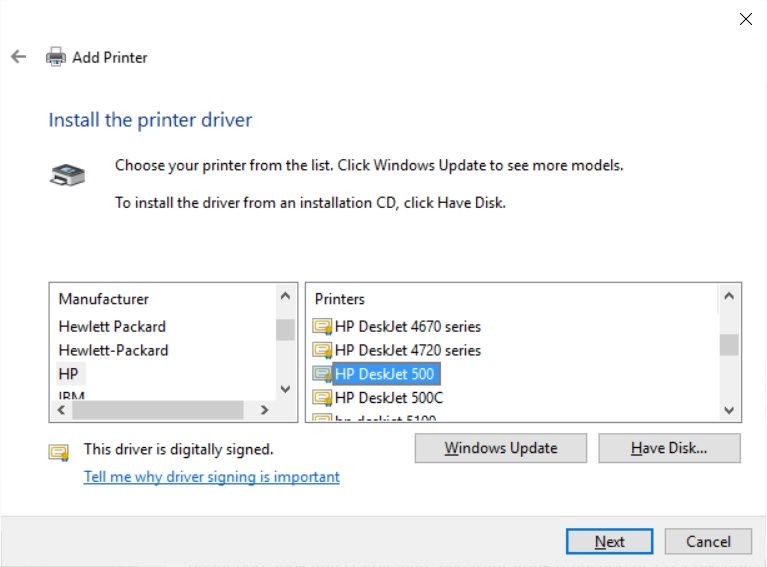
Task: Select HP DeskJet 500C printer
Action: [389, 398]
